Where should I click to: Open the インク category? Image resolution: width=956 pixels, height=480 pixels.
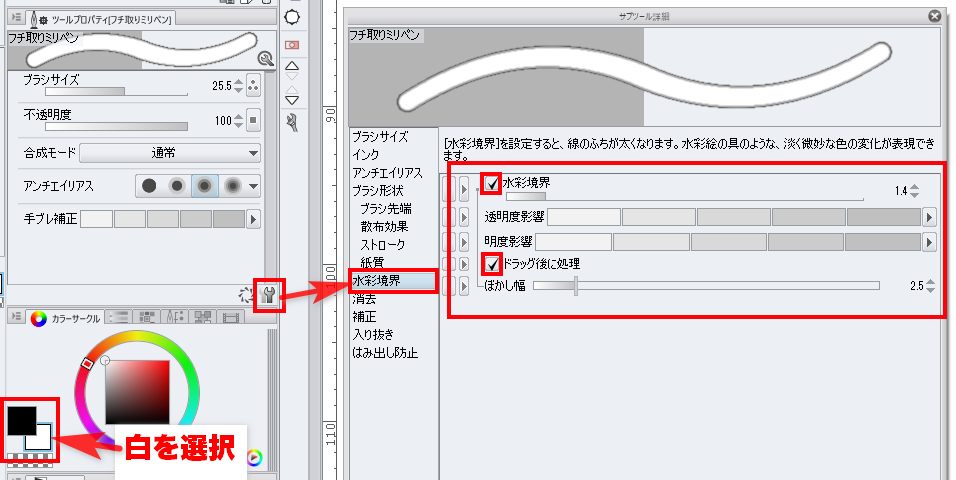pos(365,155)
